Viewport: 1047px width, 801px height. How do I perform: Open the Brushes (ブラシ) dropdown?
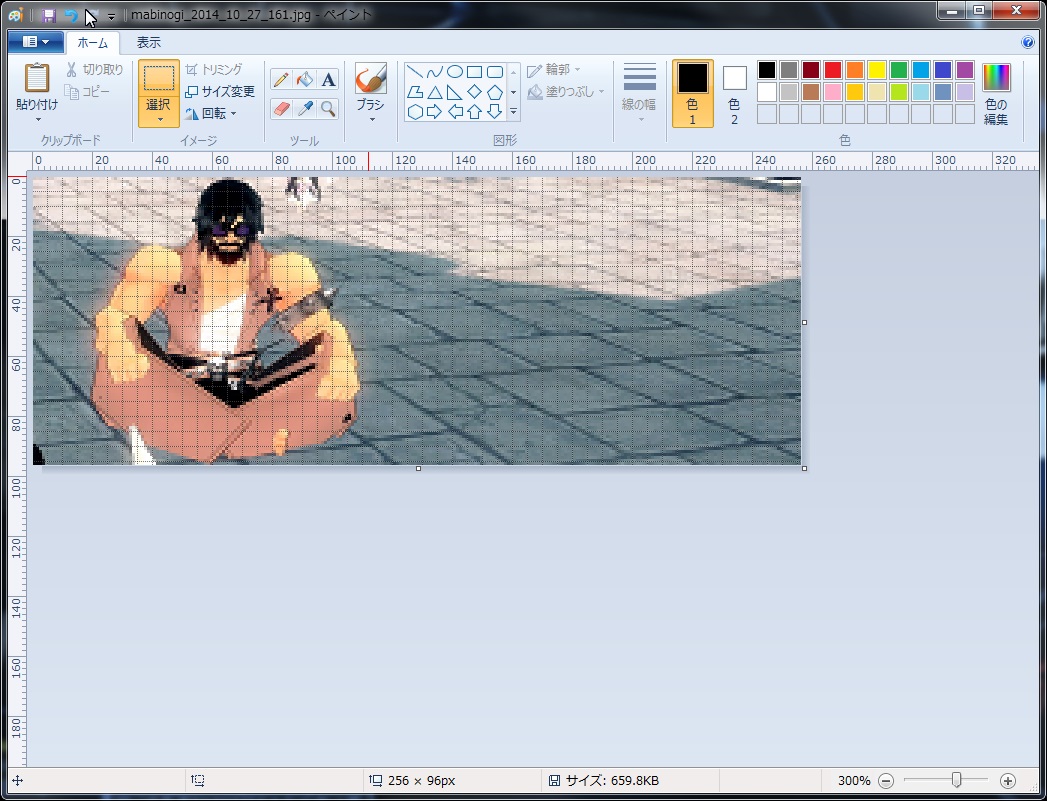(371, 120)
